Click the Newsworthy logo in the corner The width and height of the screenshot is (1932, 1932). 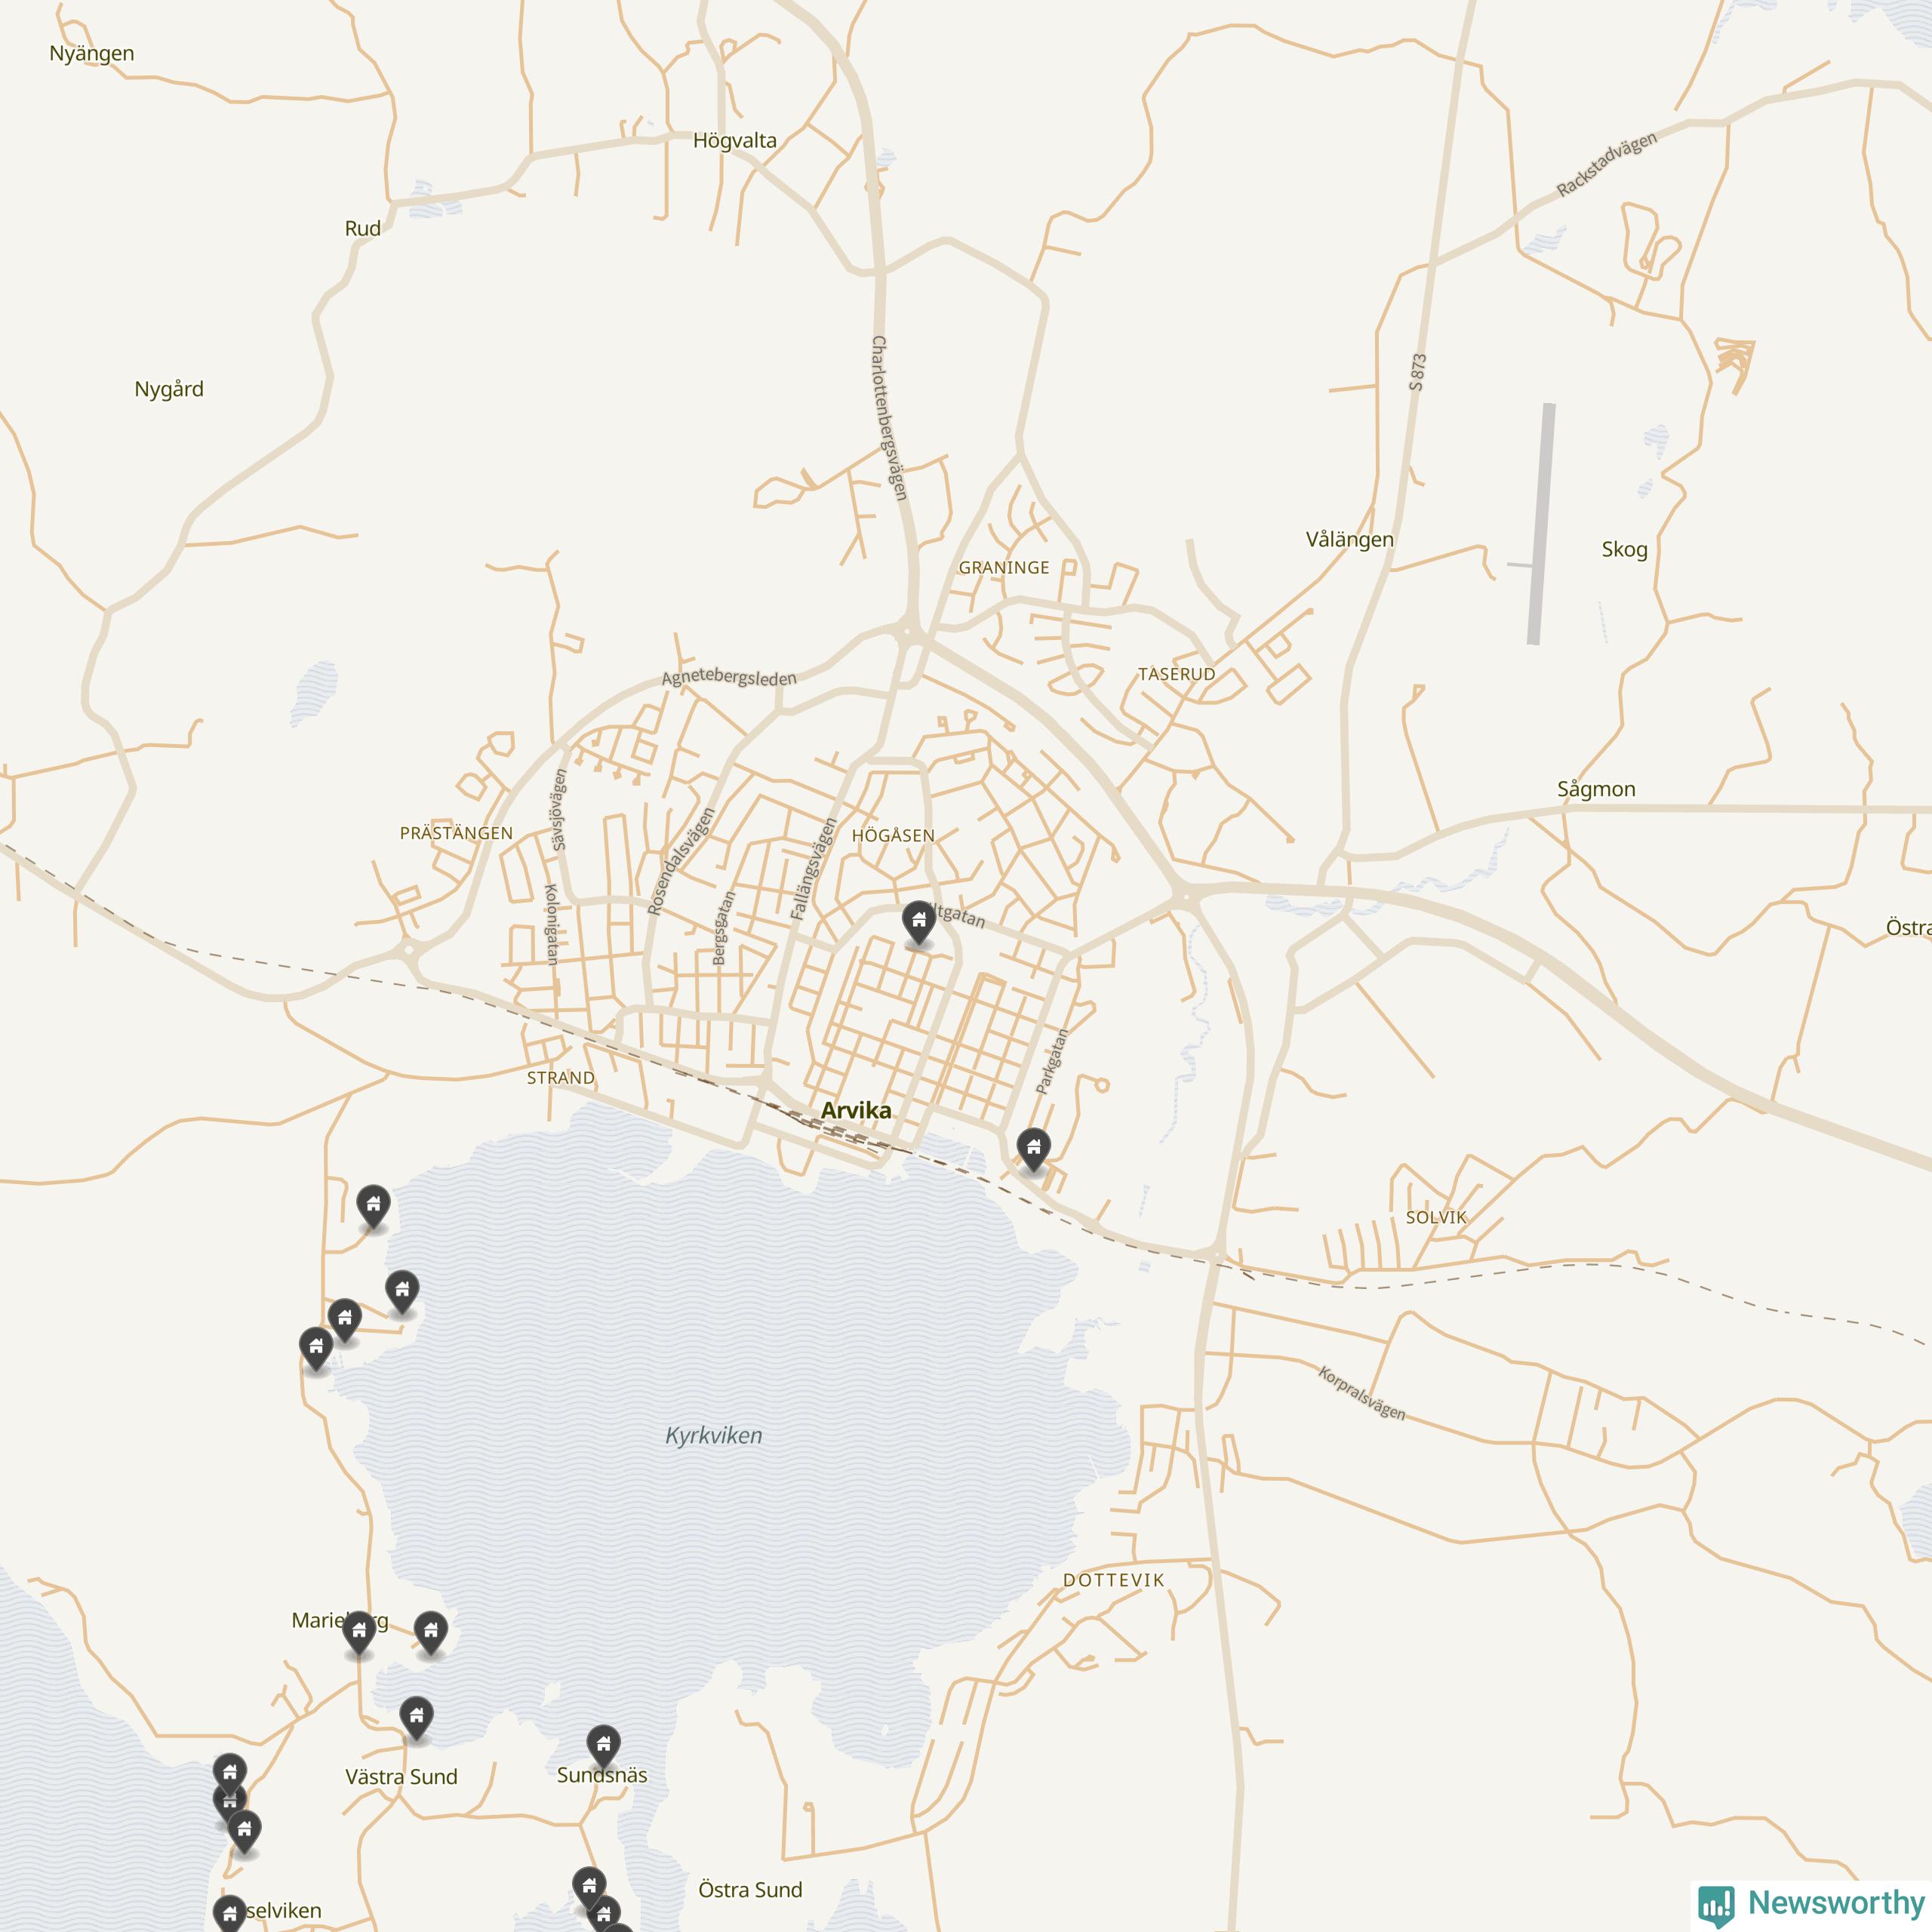(1811, 1902)
